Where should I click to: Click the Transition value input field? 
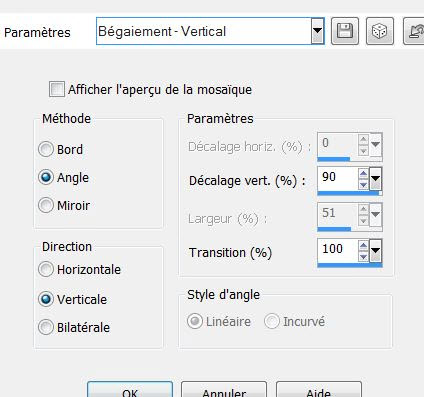[338, 250]
